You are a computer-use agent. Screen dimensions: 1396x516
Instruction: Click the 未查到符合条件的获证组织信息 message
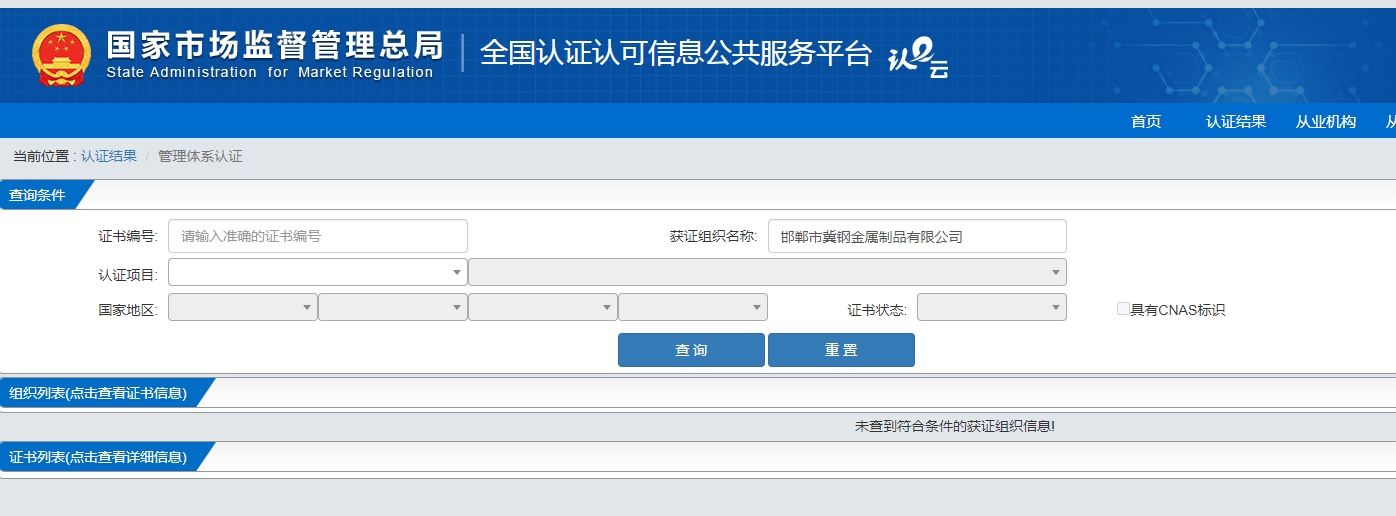pos(955,426)
